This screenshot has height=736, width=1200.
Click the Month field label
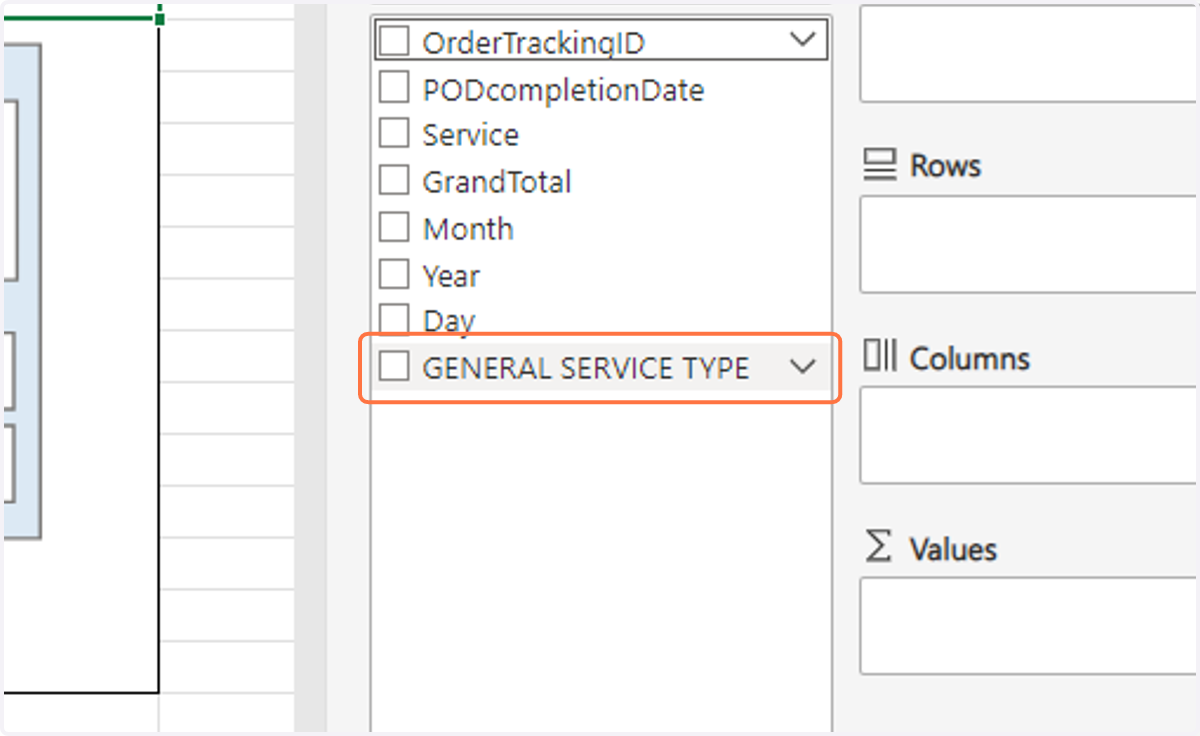point(468,228)
